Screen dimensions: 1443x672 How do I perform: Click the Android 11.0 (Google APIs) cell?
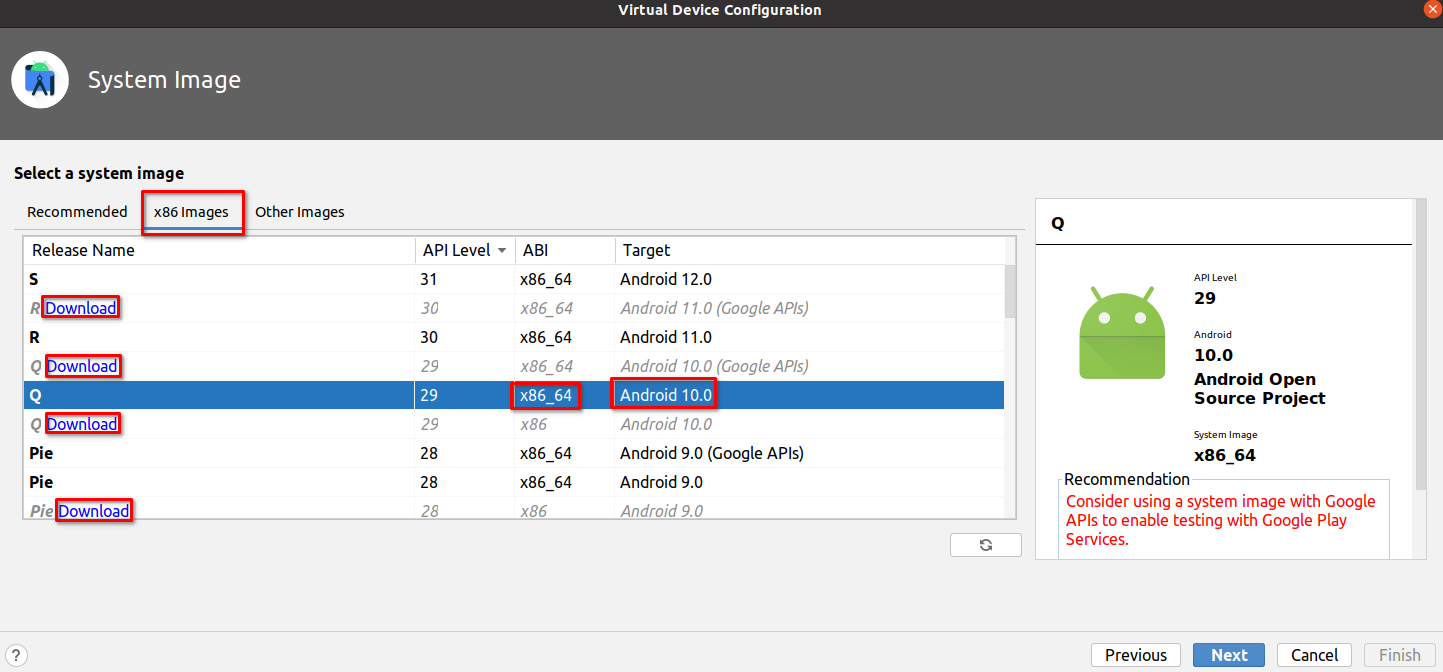coord(714,308)
